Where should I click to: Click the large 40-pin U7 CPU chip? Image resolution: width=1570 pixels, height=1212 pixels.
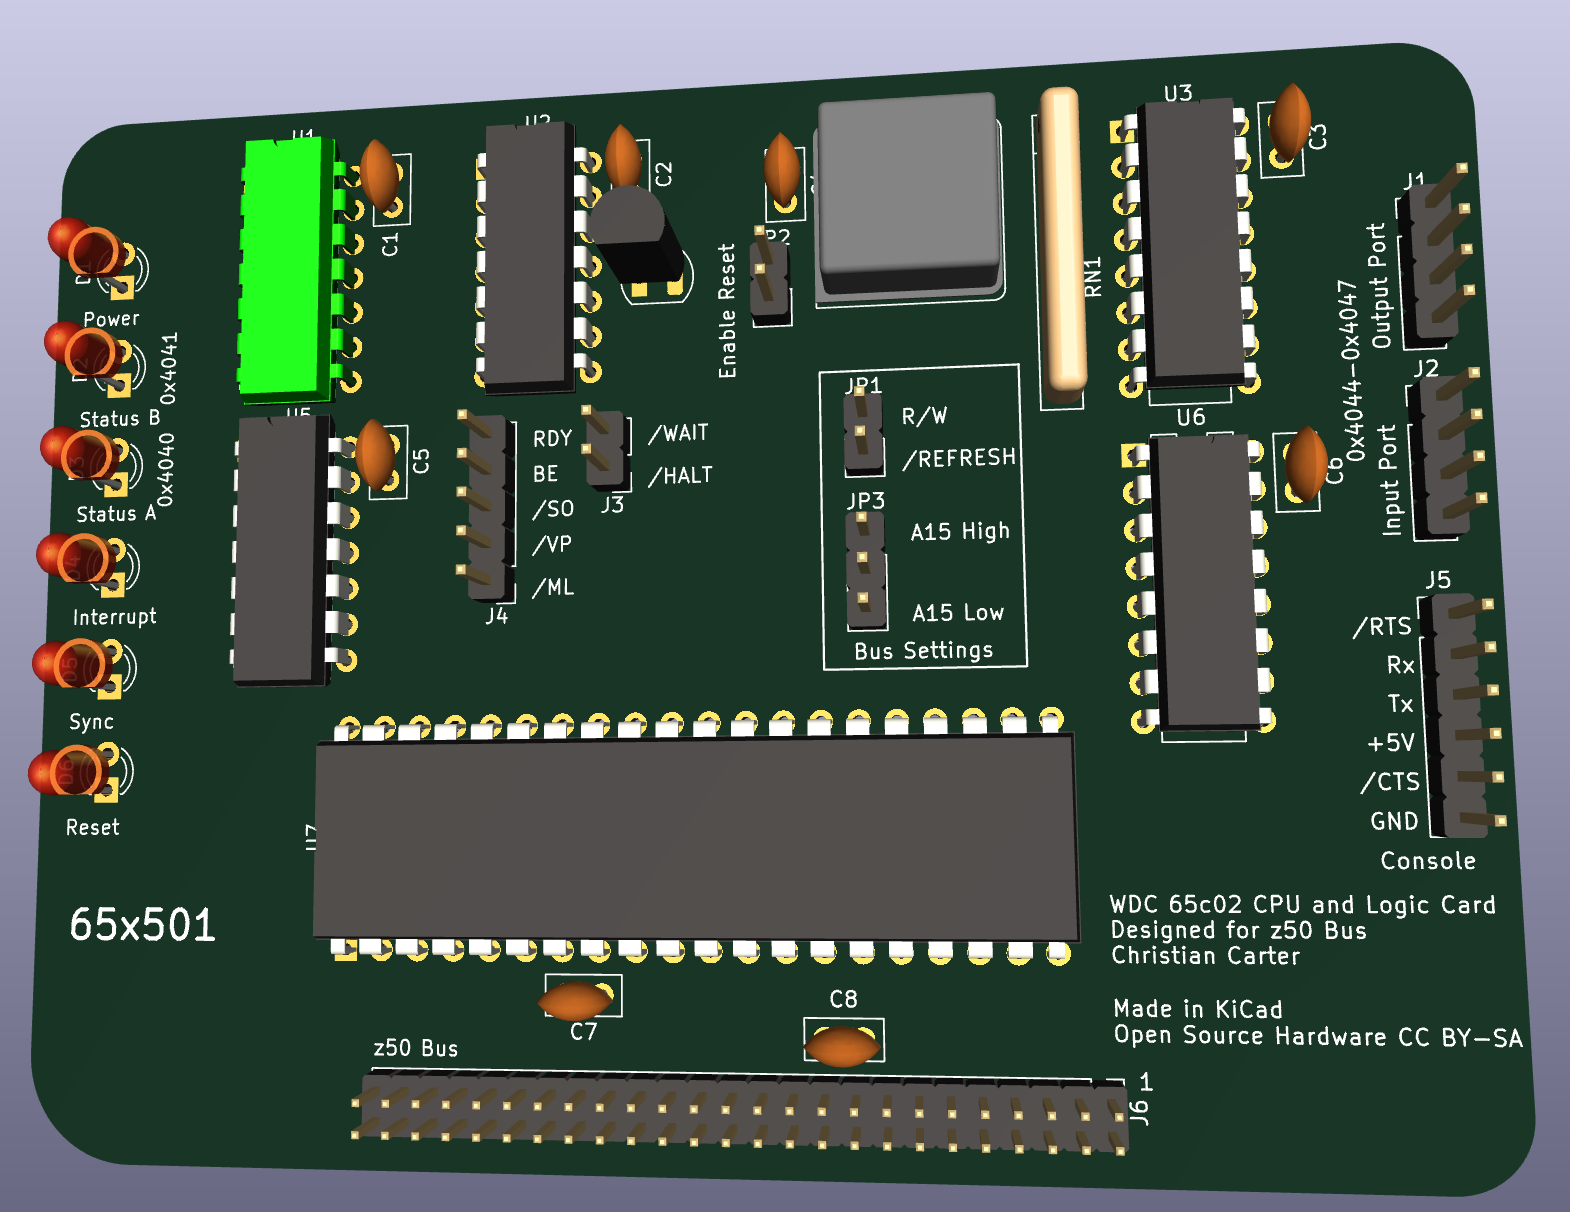[695, 838]
